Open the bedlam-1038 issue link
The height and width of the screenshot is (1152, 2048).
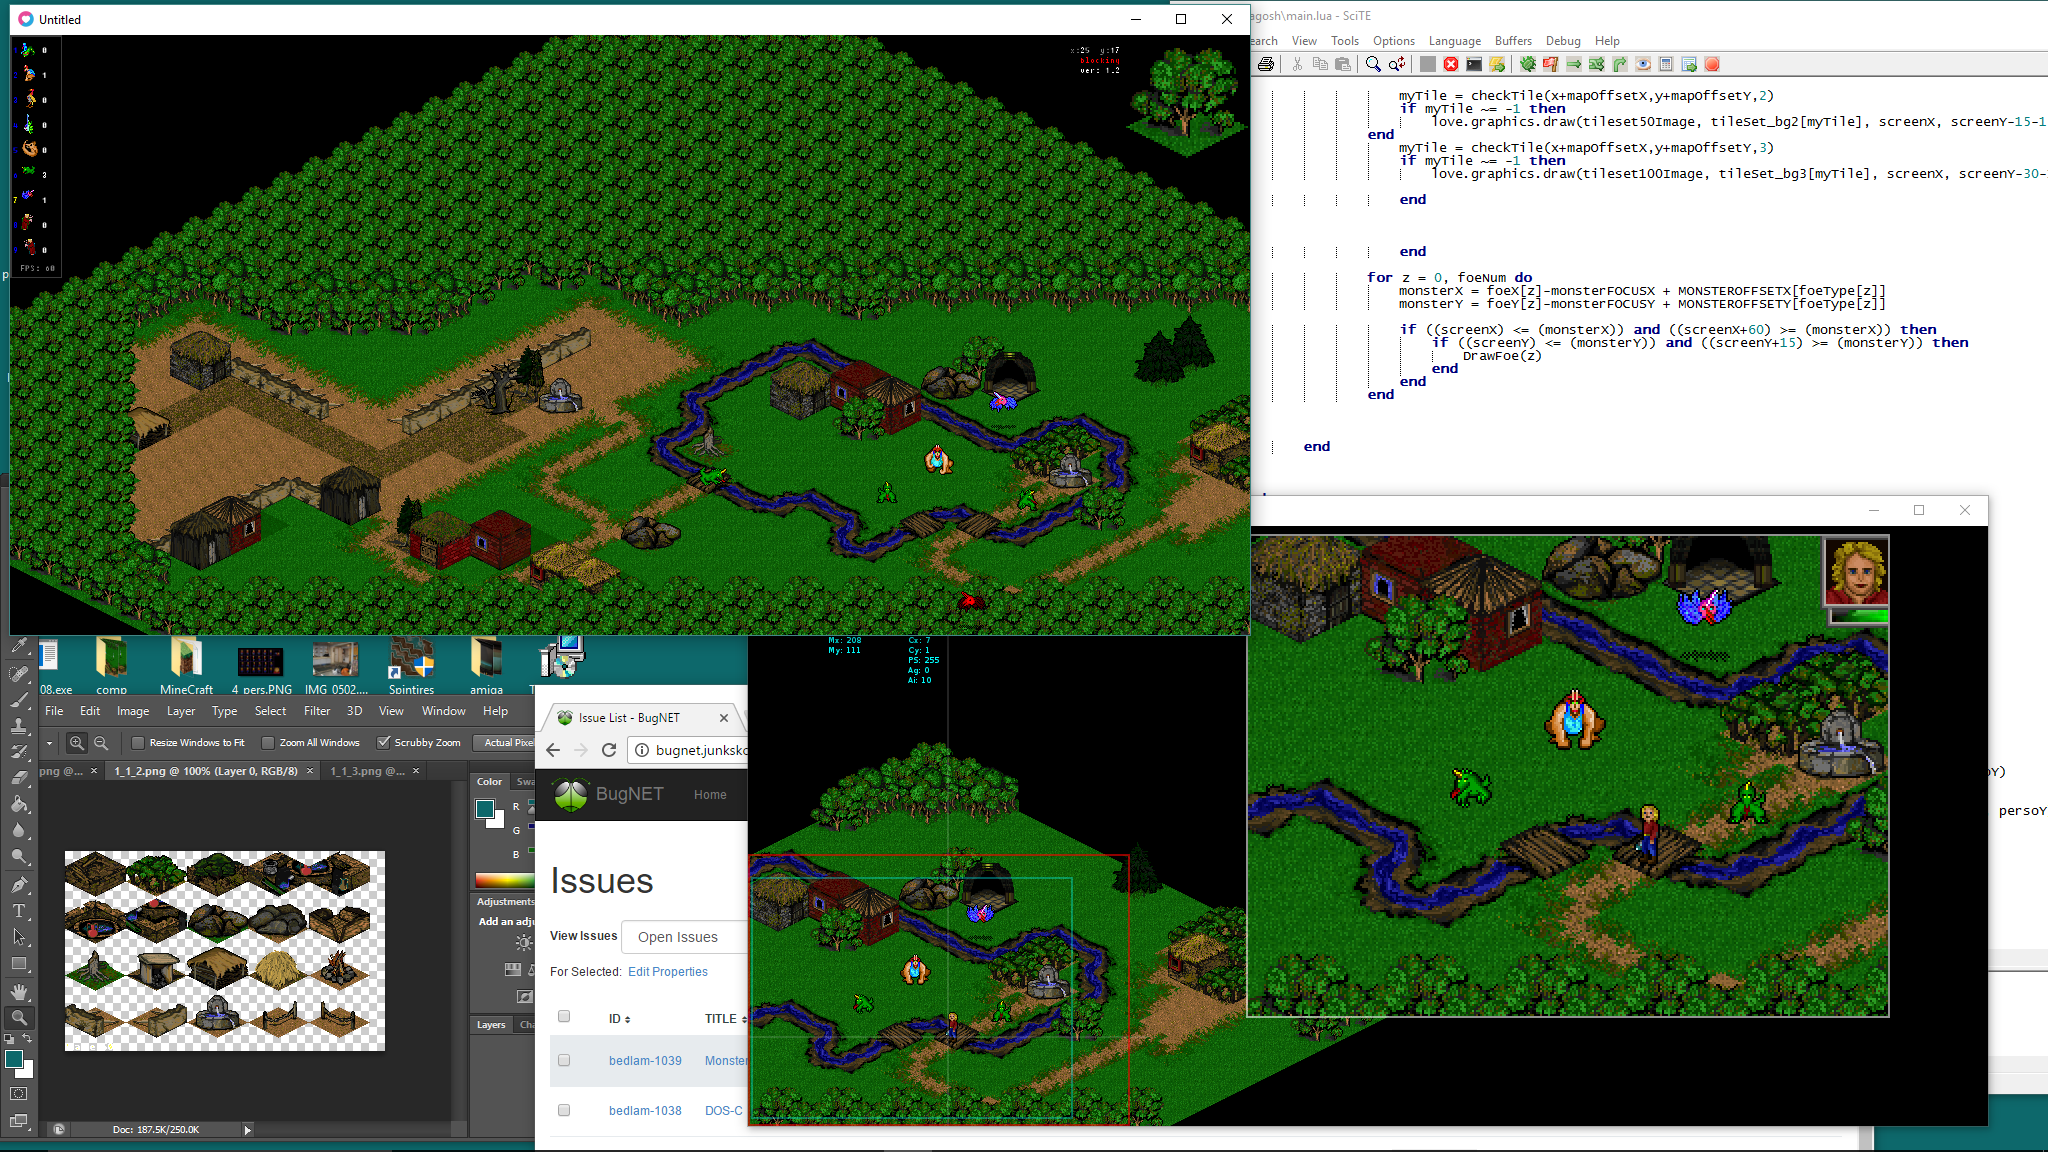tap(645, 1111)
